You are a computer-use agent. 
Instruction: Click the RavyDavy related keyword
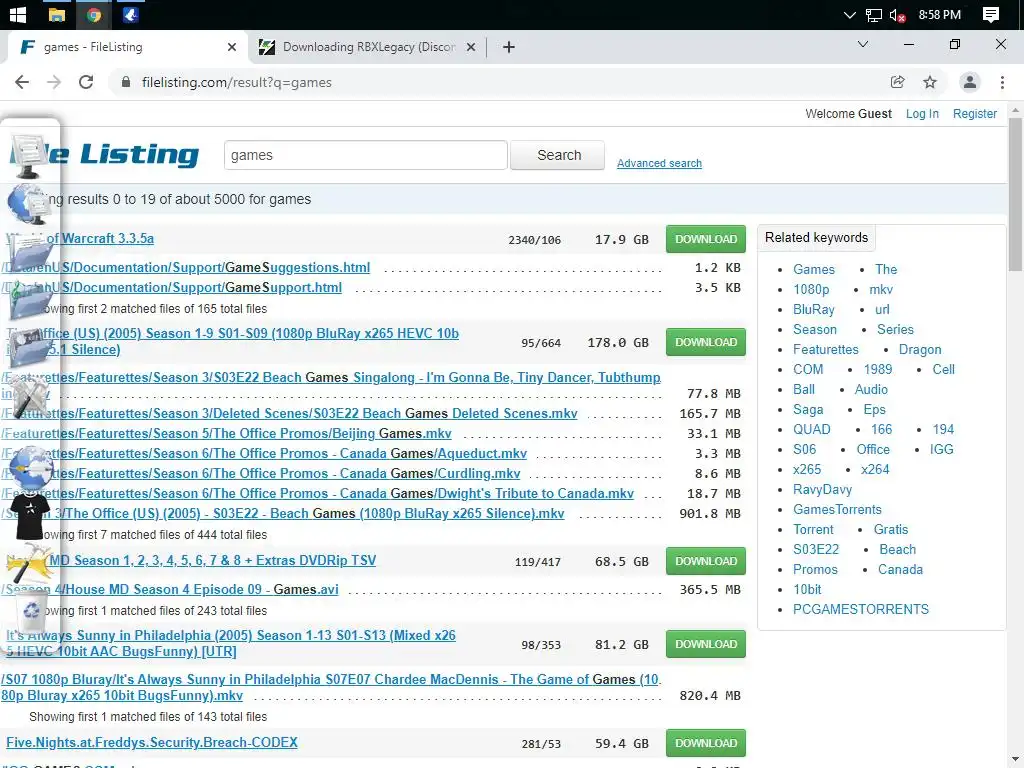tap(822, 489)
